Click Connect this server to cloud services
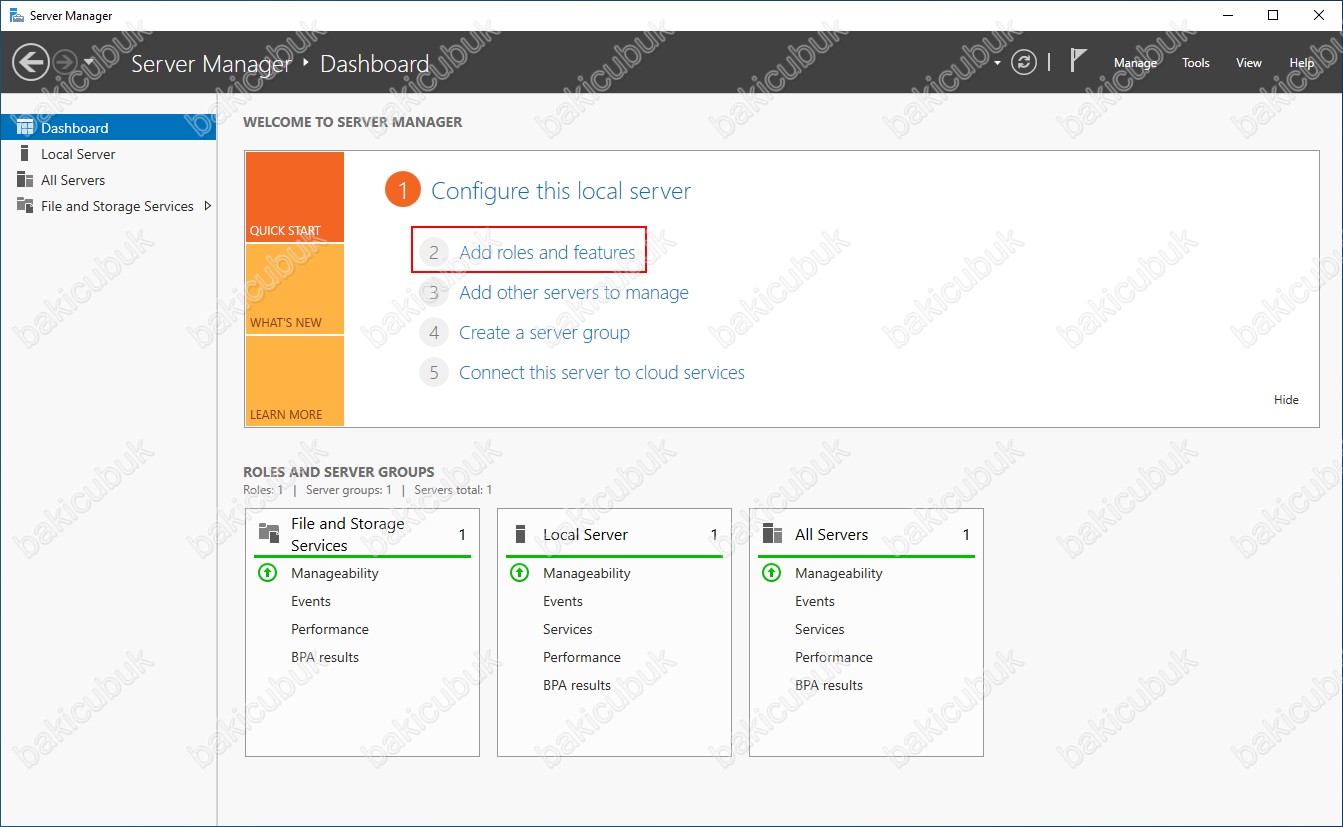Screen dimensions: 1343x827 click(x=602, y=373)
